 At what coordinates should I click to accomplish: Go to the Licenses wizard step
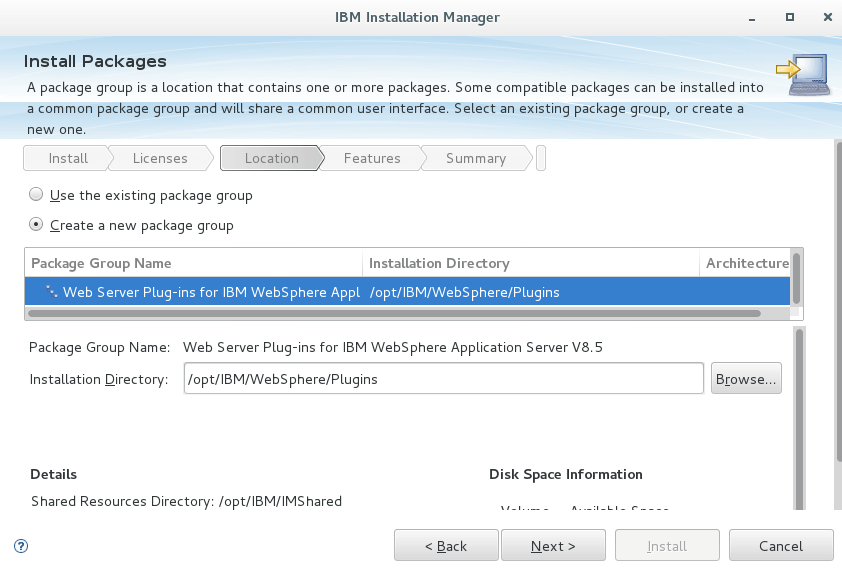160,158
